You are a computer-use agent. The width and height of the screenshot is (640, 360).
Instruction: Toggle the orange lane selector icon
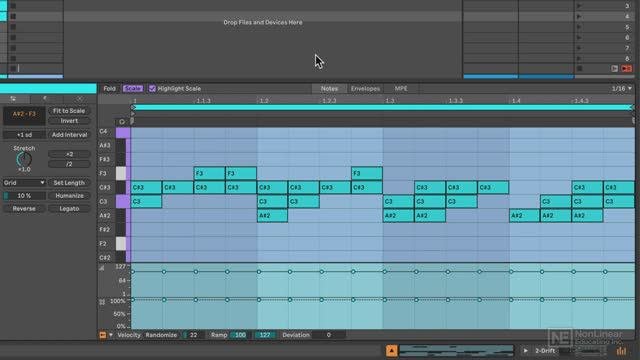click(x=102, y=335)
